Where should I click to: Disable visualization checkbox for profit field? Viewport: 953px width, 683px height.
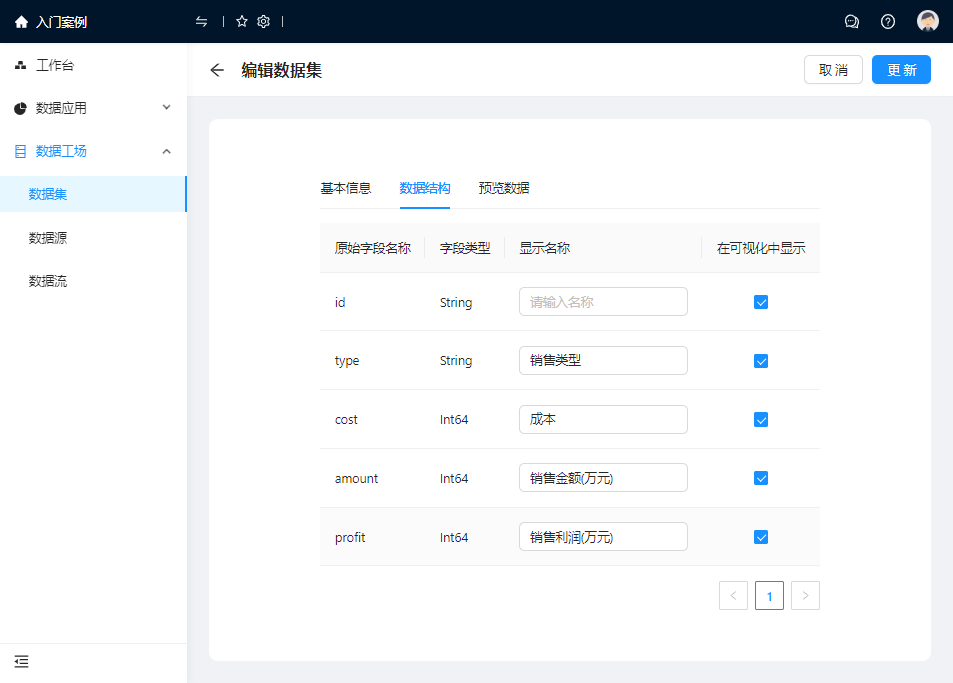click(x=761, y=537)
